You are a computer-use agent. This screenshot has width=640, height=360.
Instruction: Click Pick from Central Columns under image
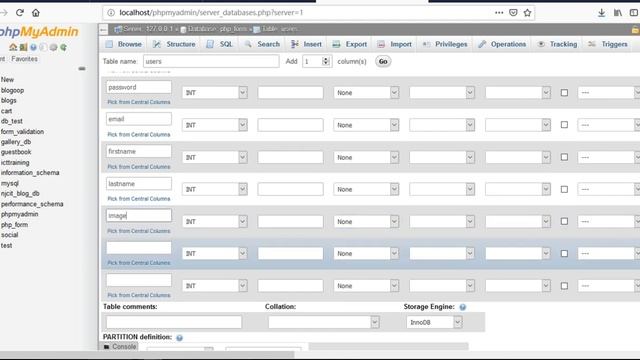coord(139,231)
